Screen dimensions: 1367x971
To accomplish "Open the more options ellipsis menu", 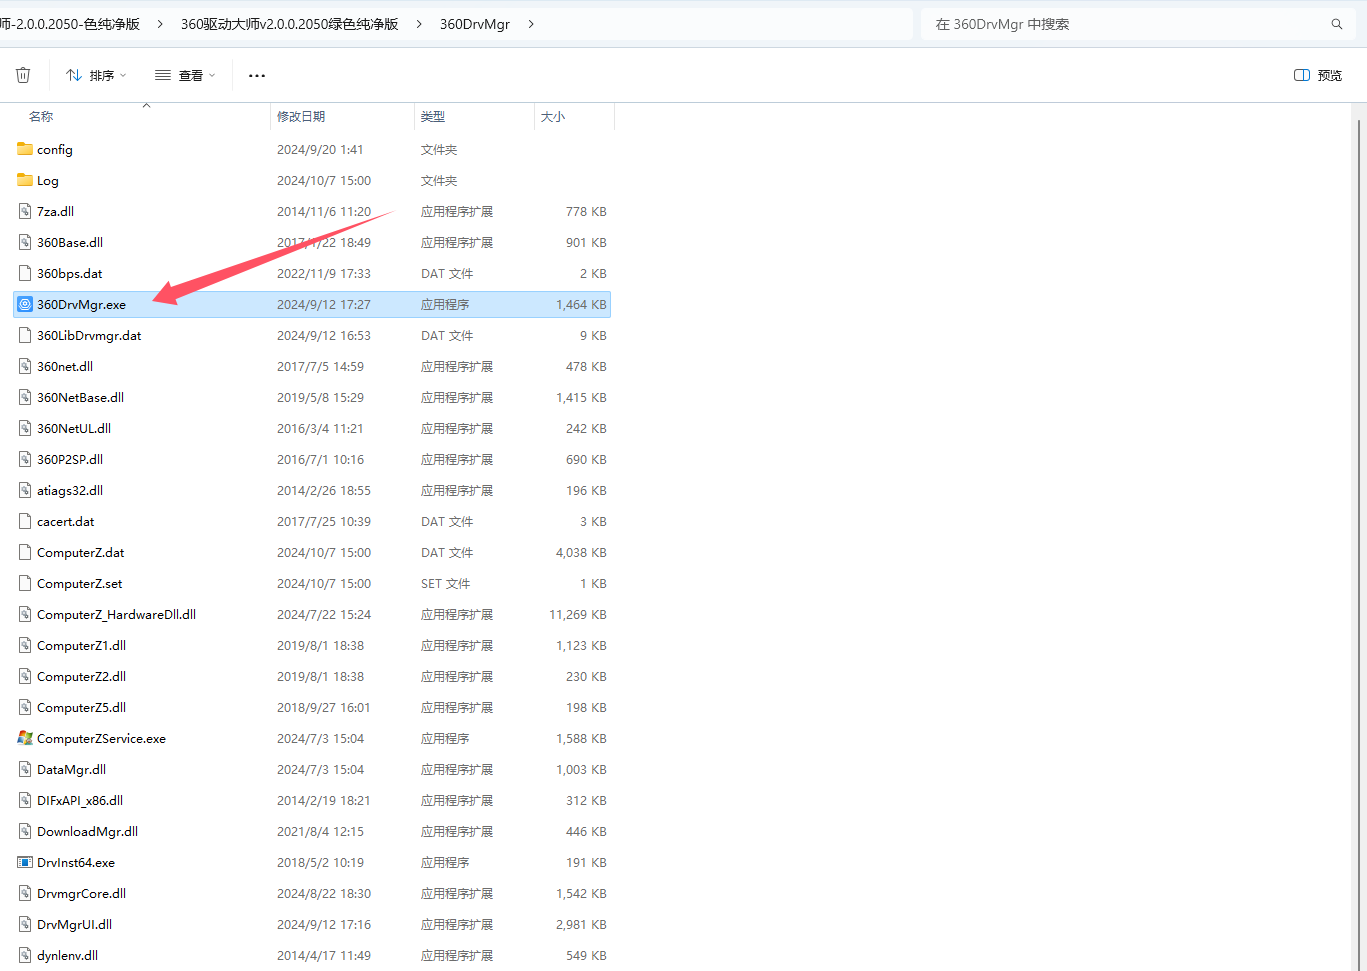I will [x=257, y=75].
